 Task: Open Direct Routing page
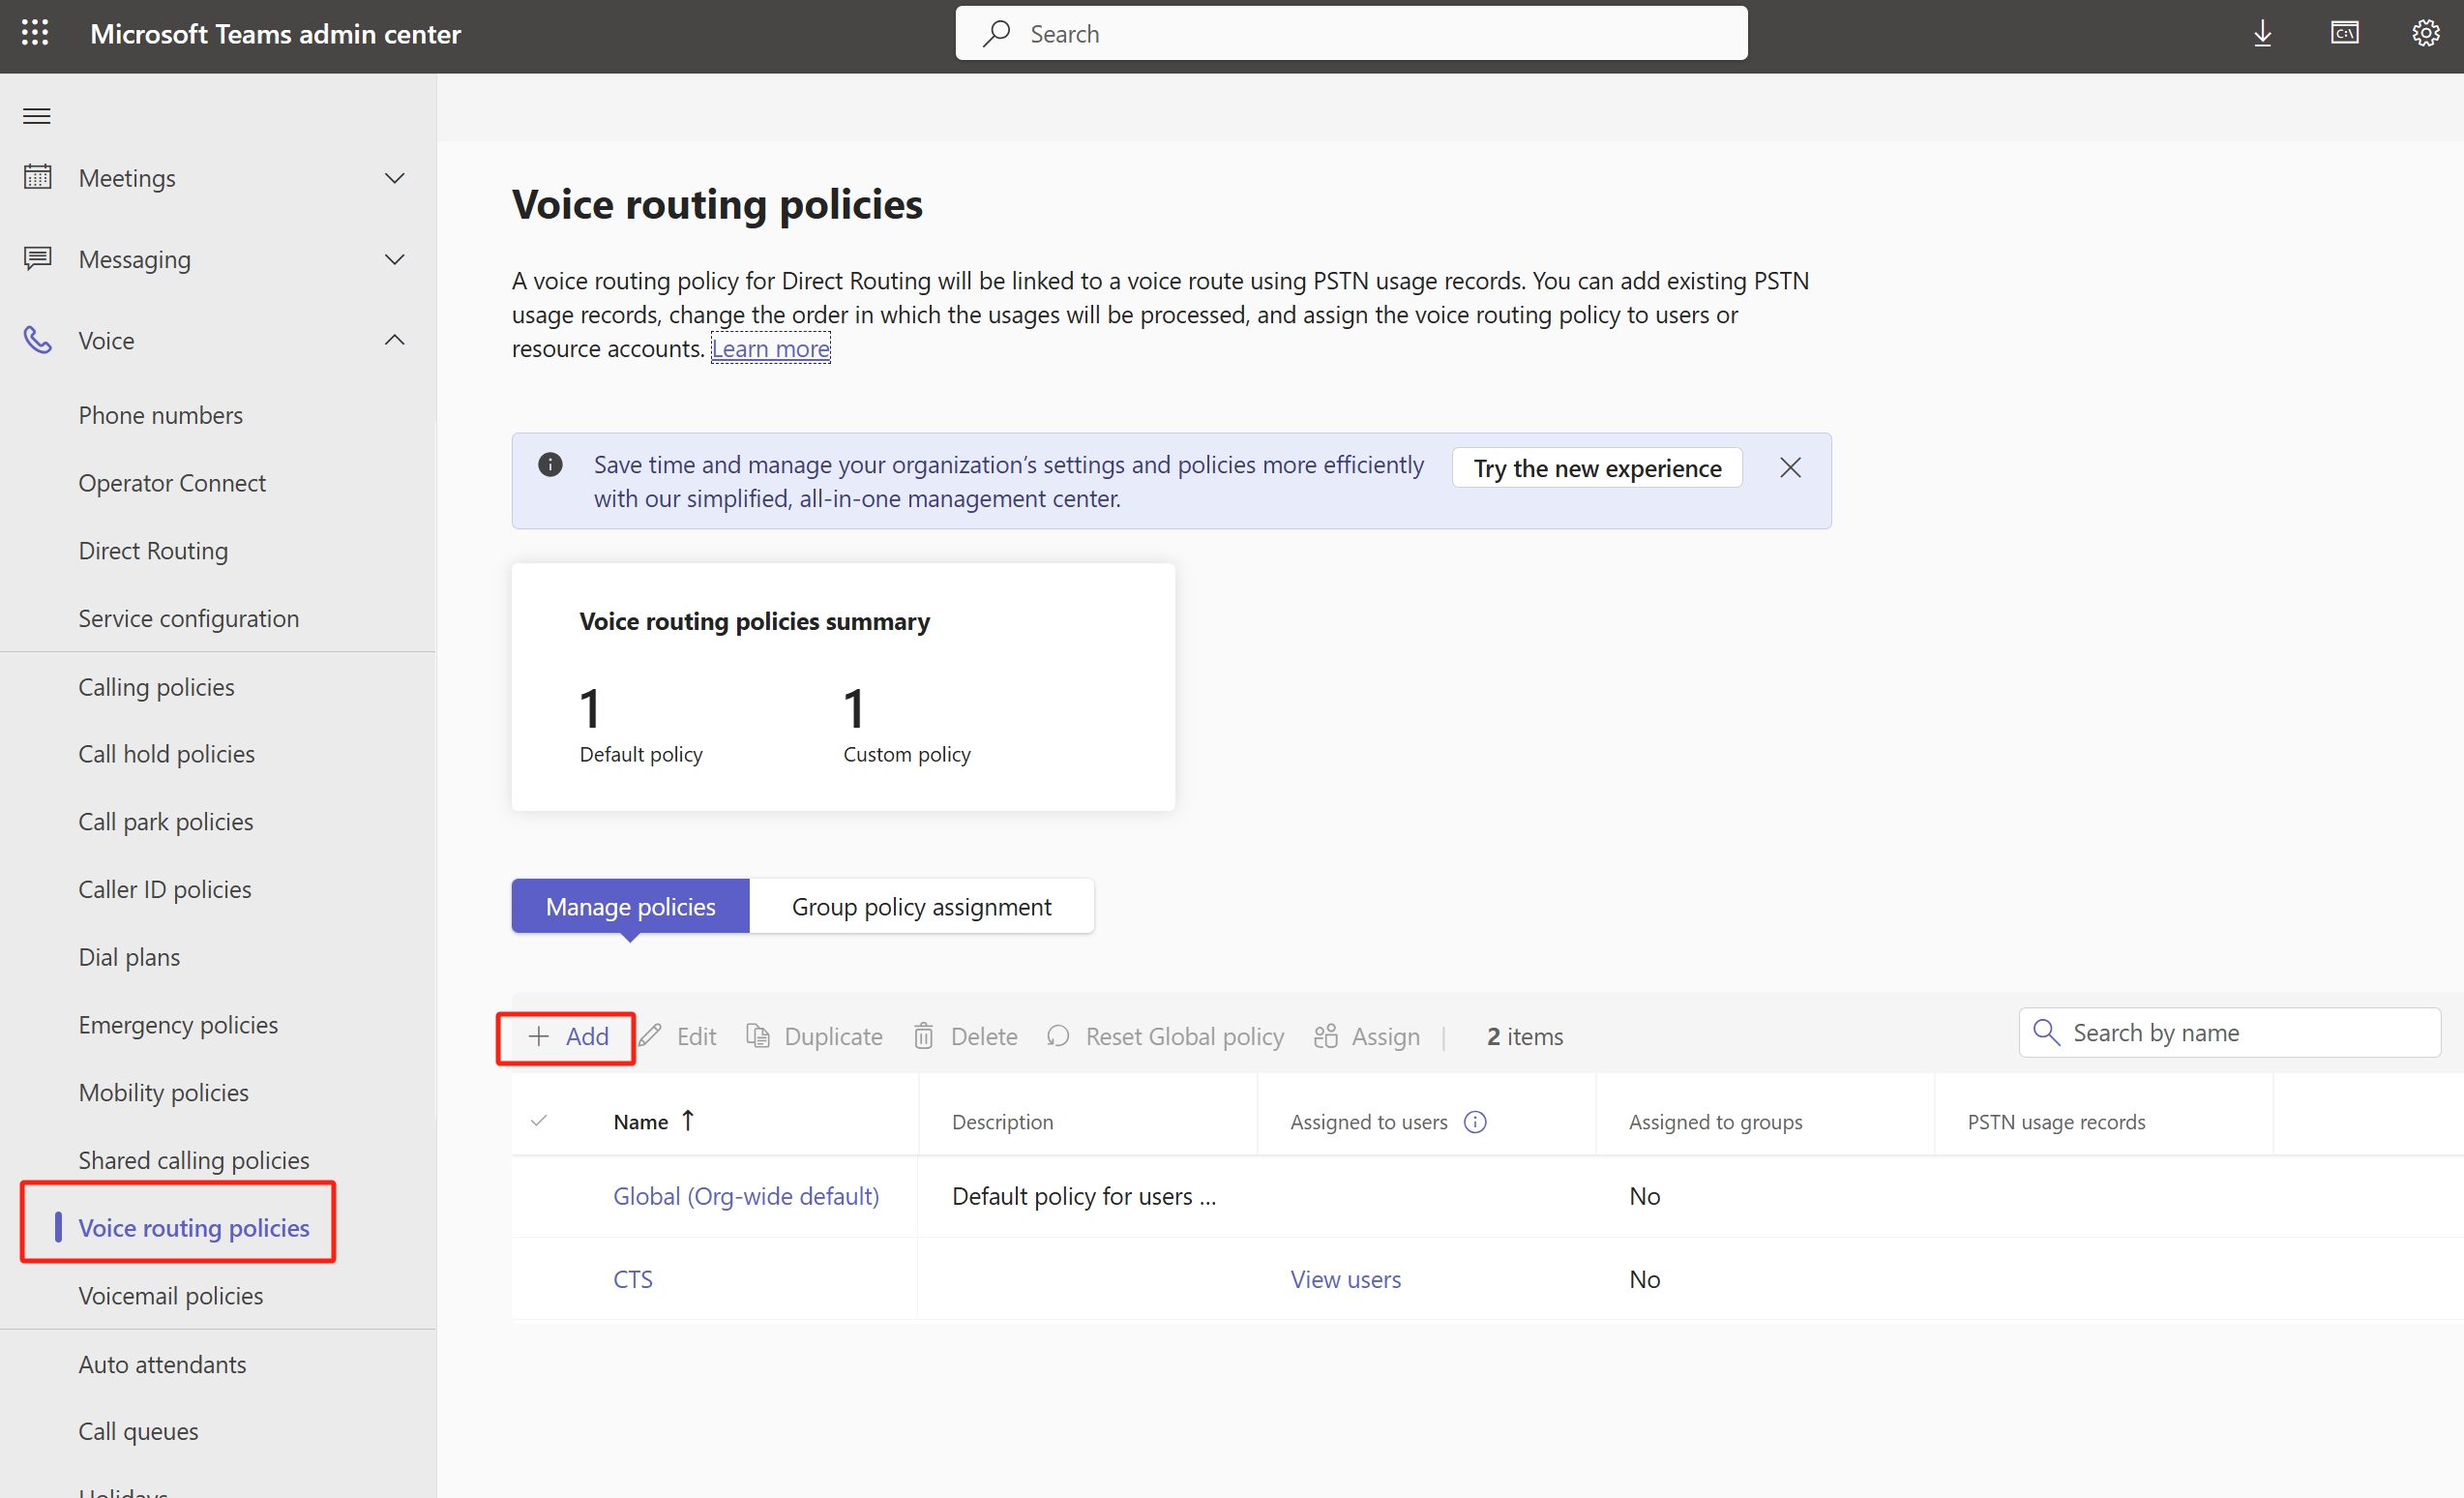(x=153, y=551)
